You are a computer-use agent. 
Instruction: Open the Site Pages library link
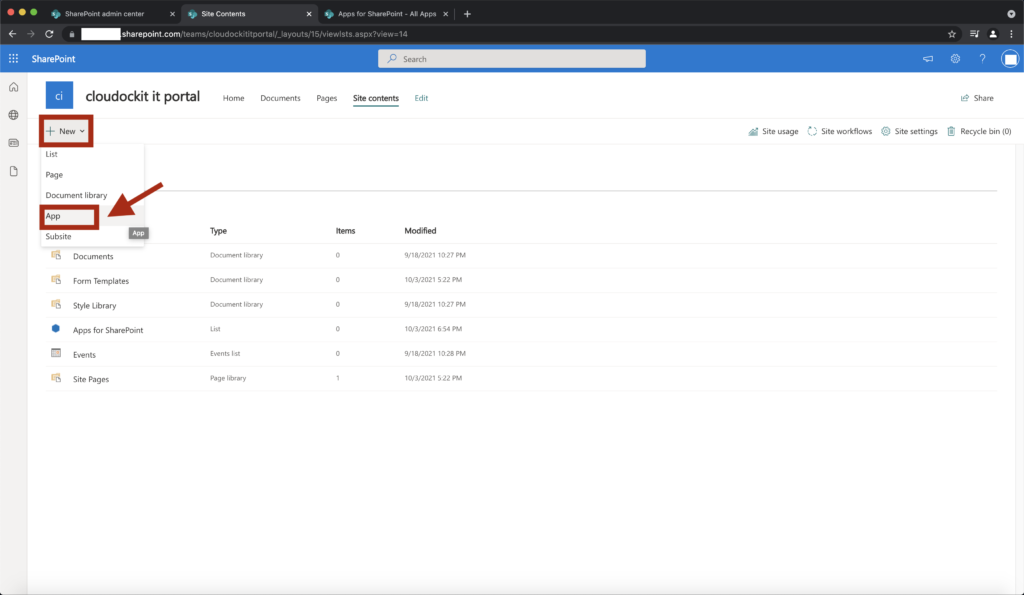(91, 379)
